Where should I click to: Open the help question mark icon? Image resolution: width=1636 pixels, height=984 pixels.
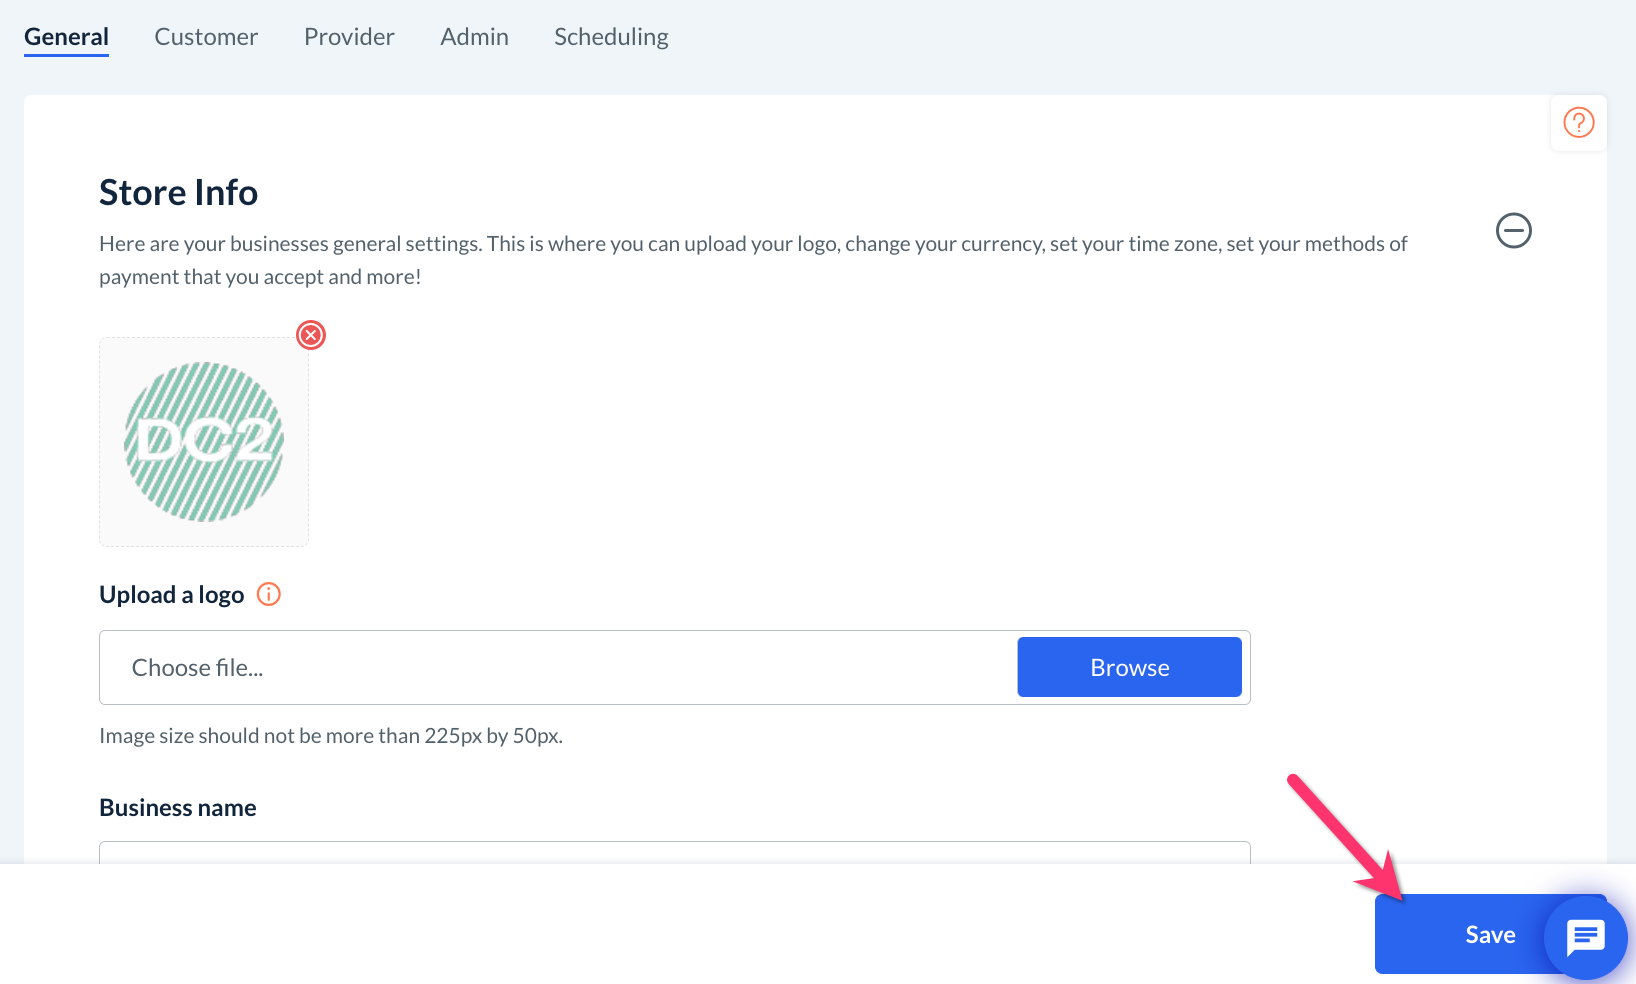pyautogui.click(x=1578, y=123)
